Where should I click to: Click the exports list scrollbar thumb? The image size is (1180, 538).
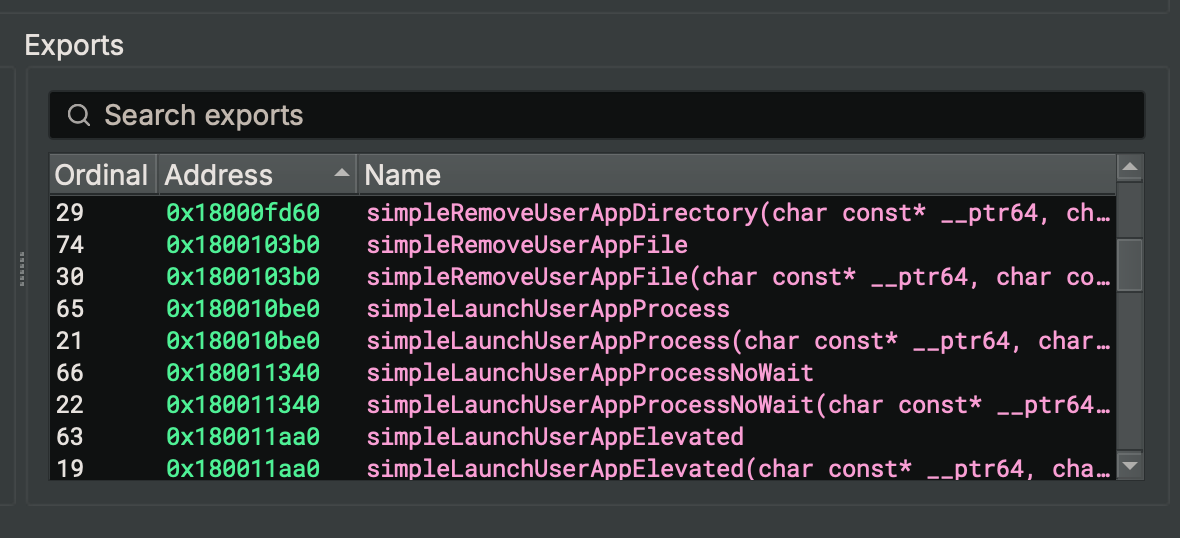click(x=1130, y=264)
